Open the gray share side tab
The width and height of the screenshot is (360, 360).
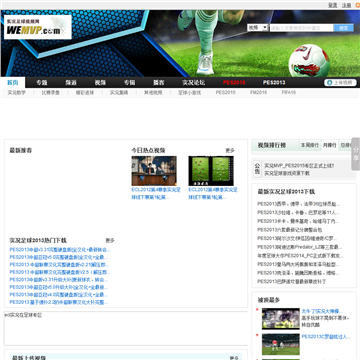pos(356,154)
